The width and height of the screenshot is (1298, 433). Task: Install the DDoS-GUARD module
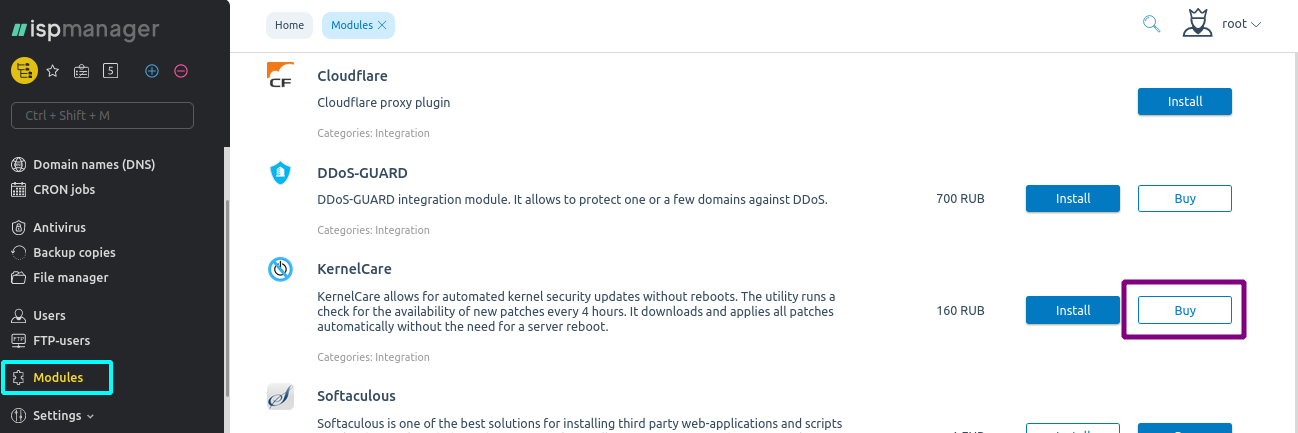[1073, 198]
